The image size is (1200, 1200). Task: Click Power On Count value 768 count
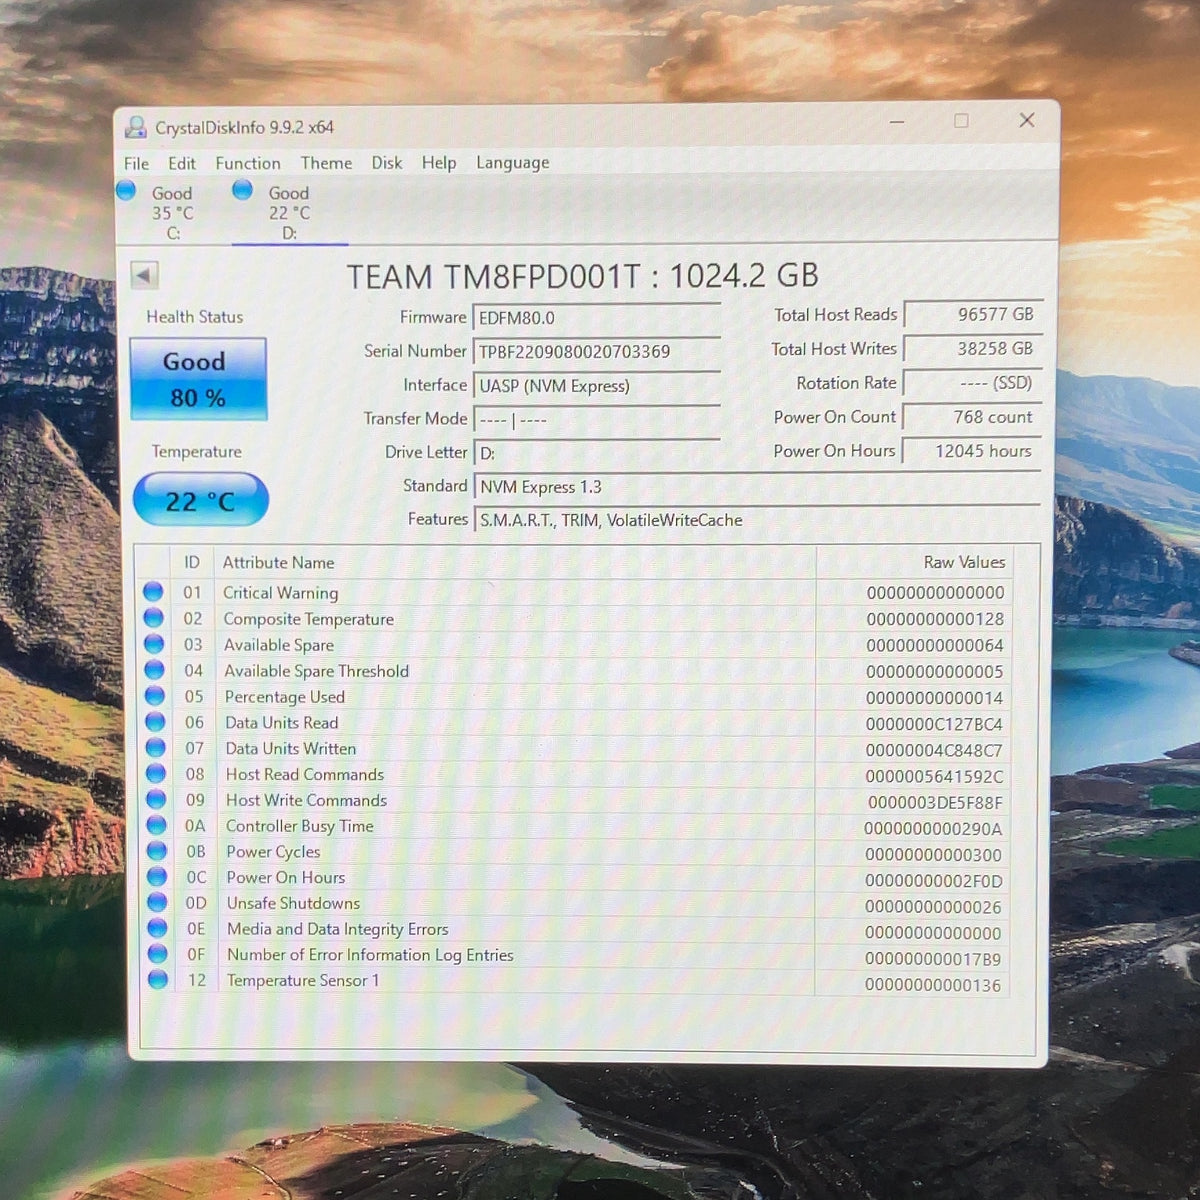pos(973,417)
